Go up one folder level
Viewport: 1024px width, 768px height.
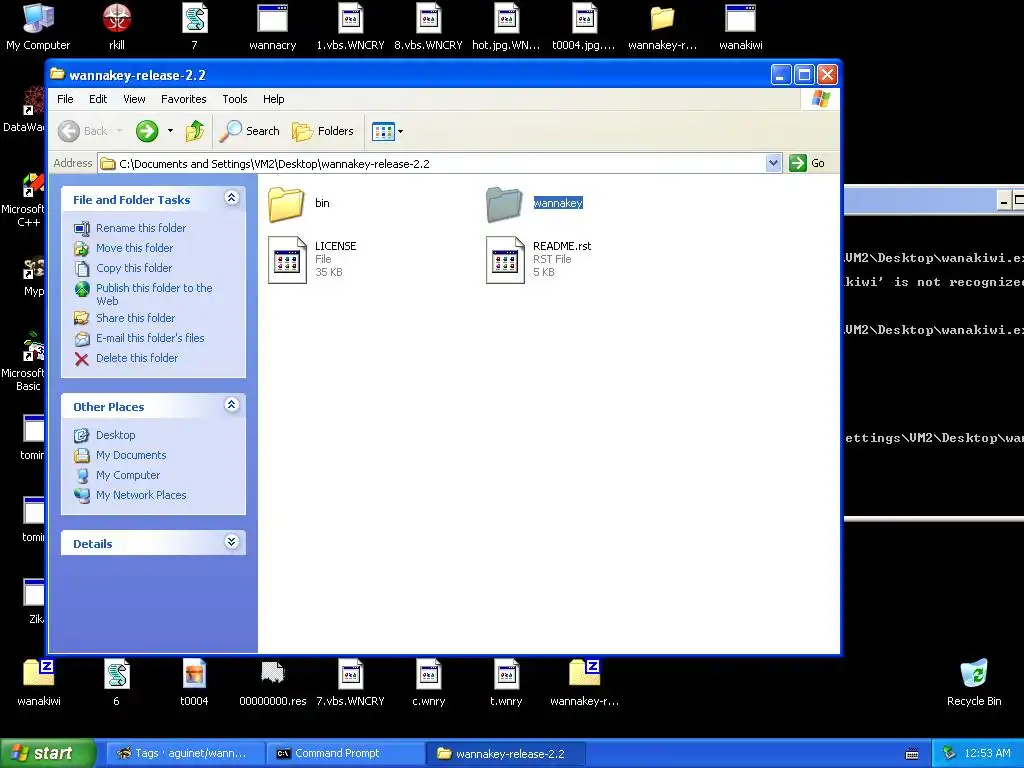tap(195, 131)
